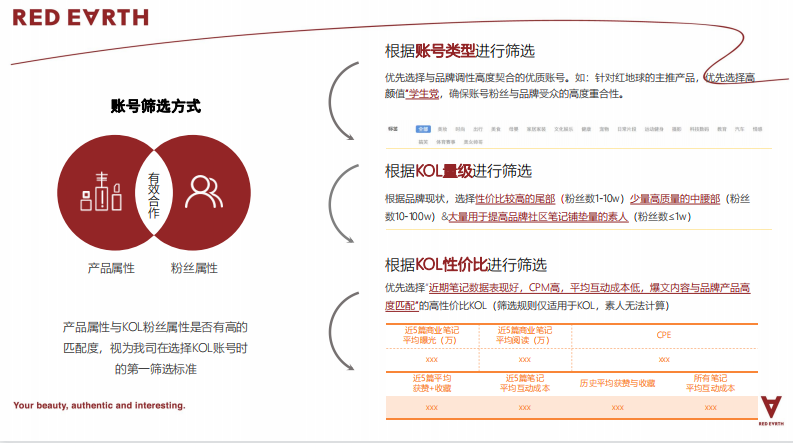Click the 近5篇笔记平均互动成本 table header
This screenshot has height=443, width=793.
pos(524,383)
